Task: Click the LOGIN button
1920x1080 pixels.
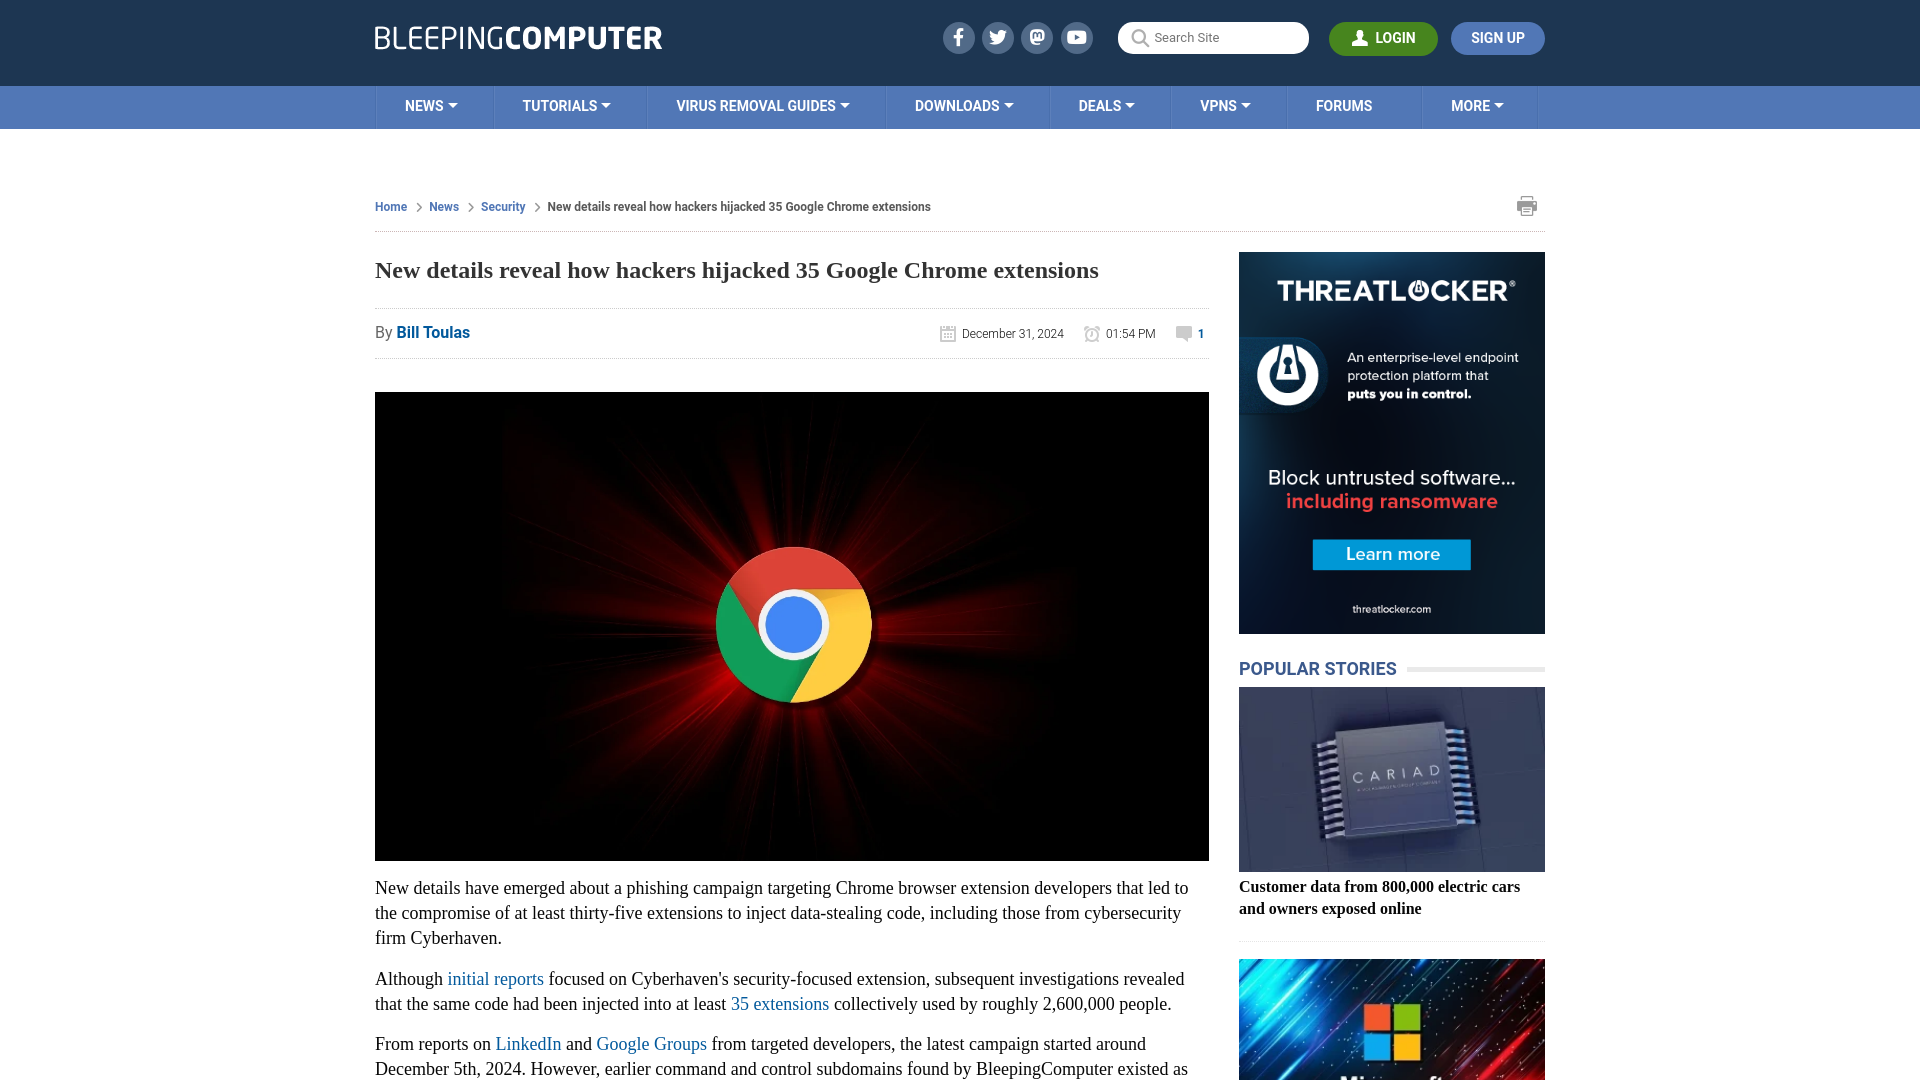Action: tap(1383, 38)
